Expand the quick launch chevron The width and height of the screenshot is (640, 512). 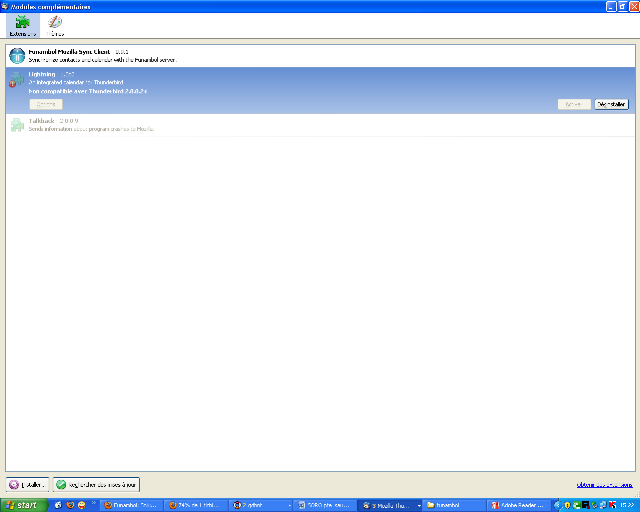(93, 503)
